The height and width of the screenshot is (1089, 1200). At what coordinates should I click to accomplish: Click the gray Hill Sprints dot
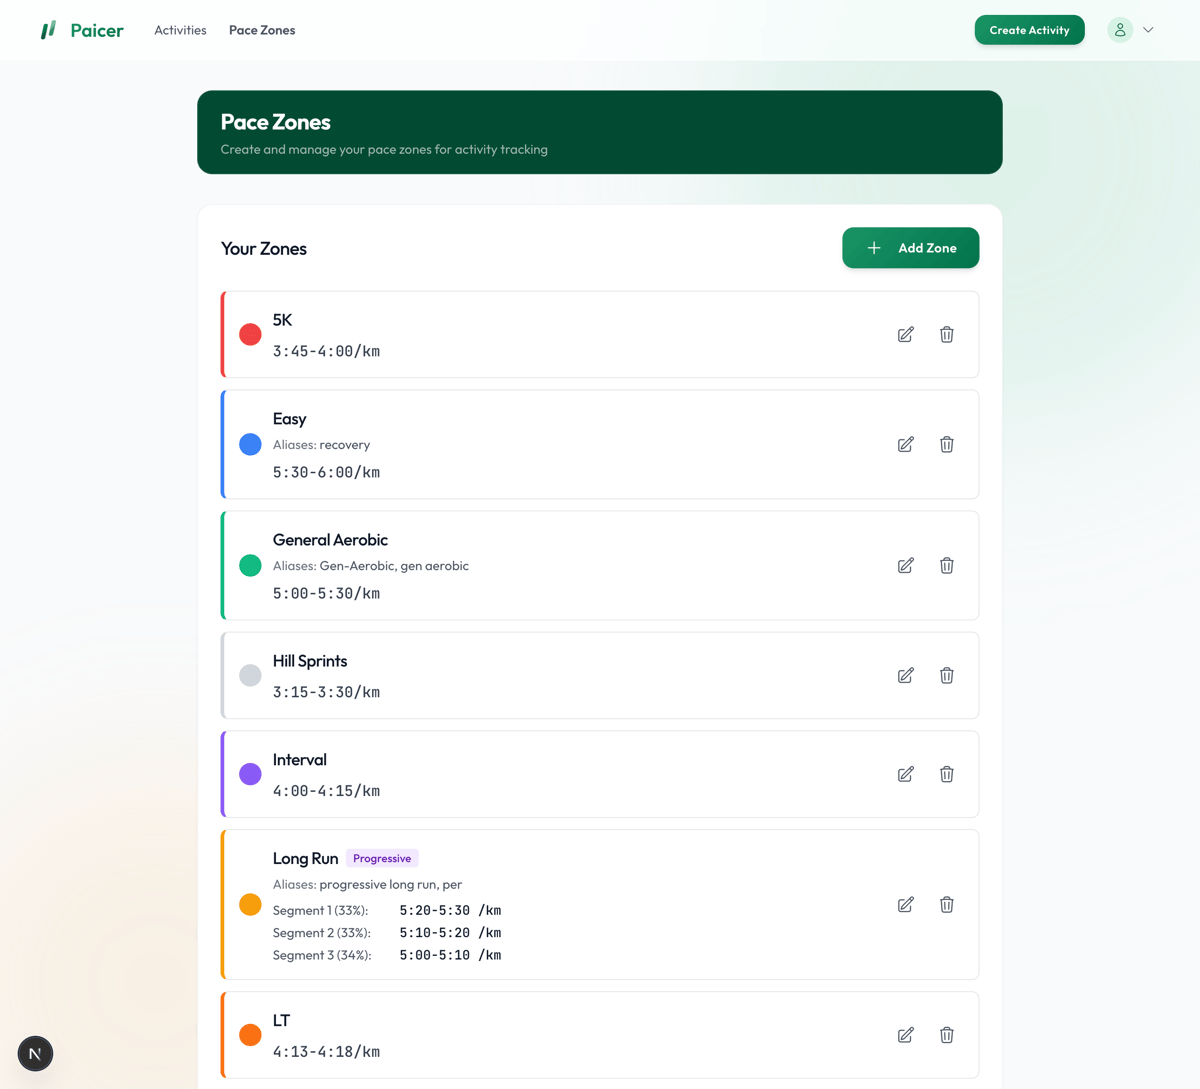tap(250, 676)
